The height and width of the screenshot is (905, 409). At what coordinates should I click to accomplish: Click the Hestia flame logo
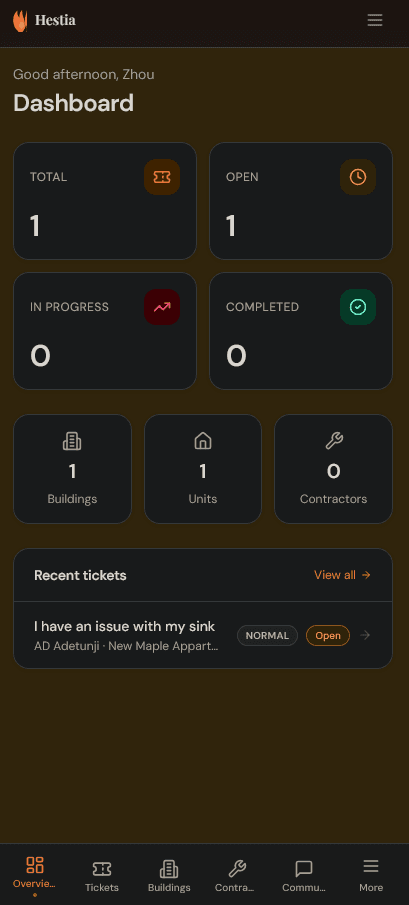(20, 21)
